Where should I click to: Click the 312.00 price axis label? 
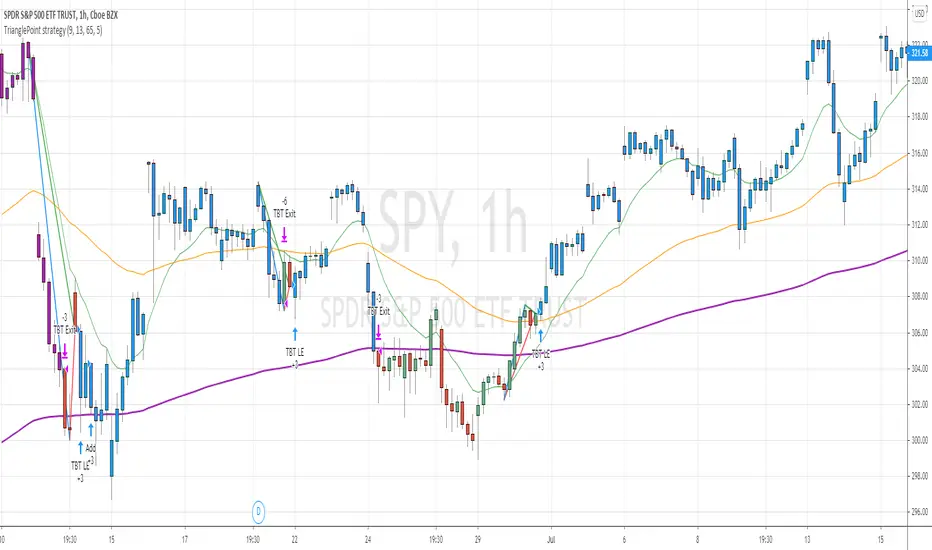919,224
